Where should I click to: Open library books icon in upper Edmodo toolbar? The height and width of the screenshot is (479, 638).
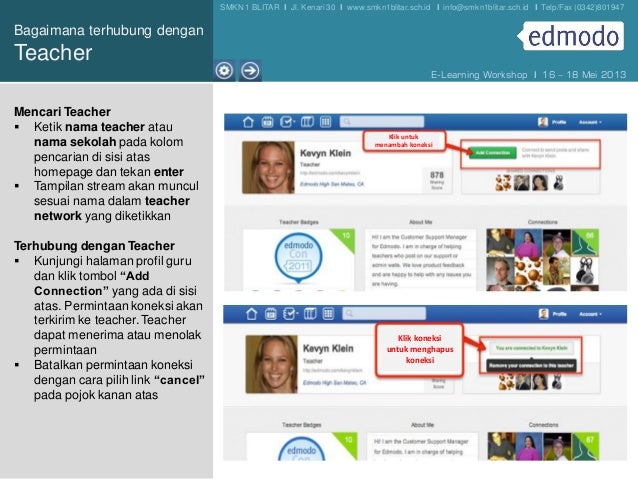point(307,122)
